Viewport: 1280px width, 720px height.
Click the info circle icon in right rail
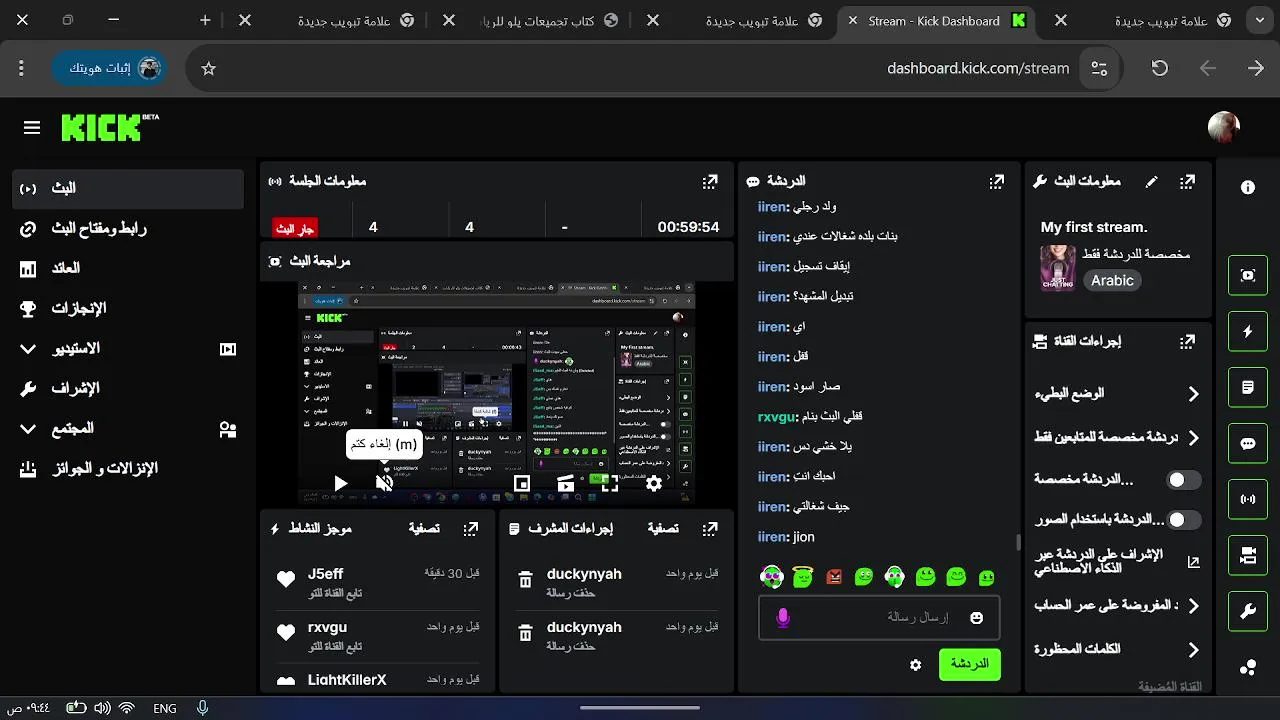(1248, 187)
